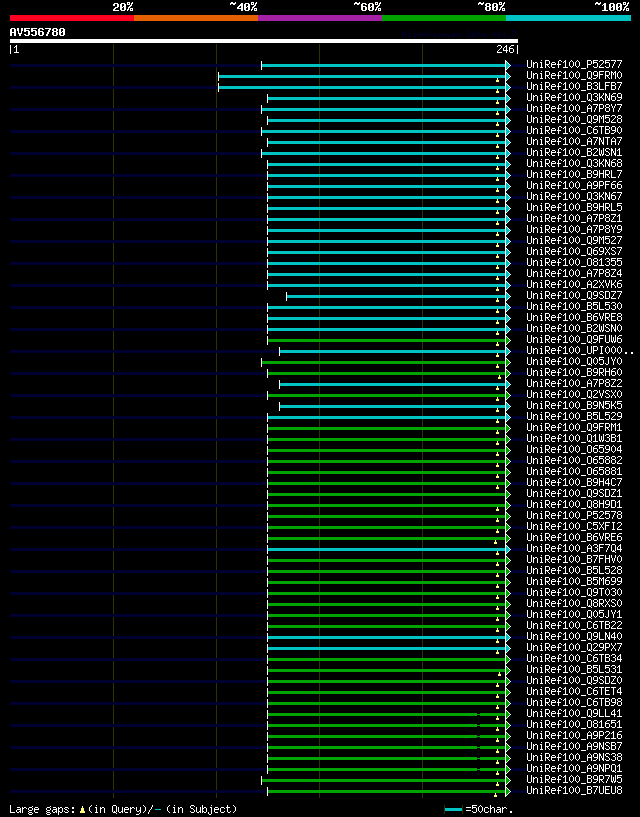The image size is (640, 817).
Task: Select the AV556780 query label
Action: click(x=38, y=32)
